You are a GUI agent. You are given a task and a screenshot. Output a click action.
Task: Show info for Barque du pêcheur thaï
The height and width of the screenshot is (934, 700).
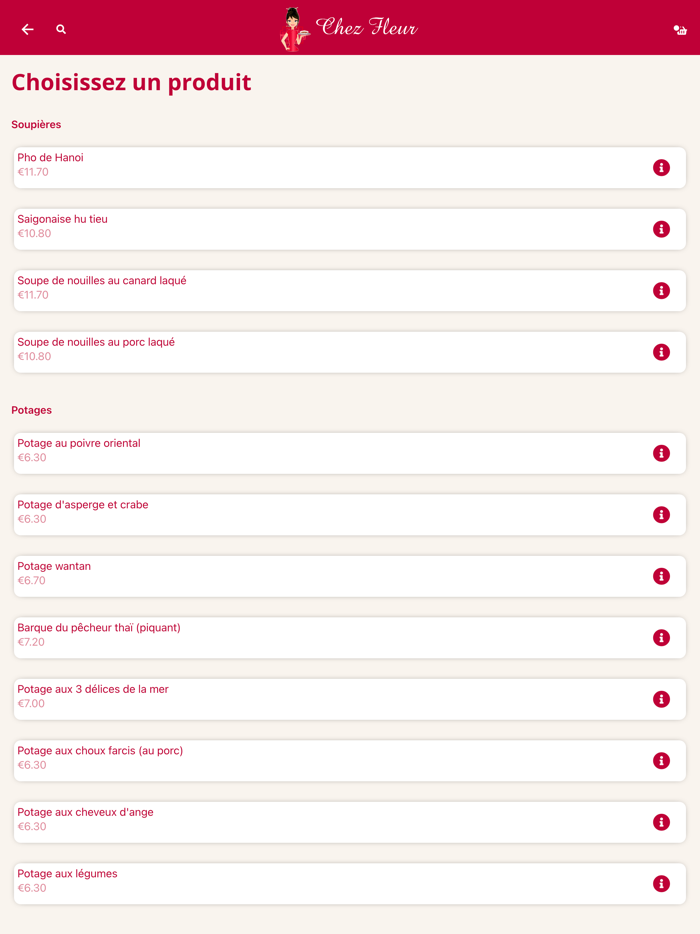(x=661, y=638)
